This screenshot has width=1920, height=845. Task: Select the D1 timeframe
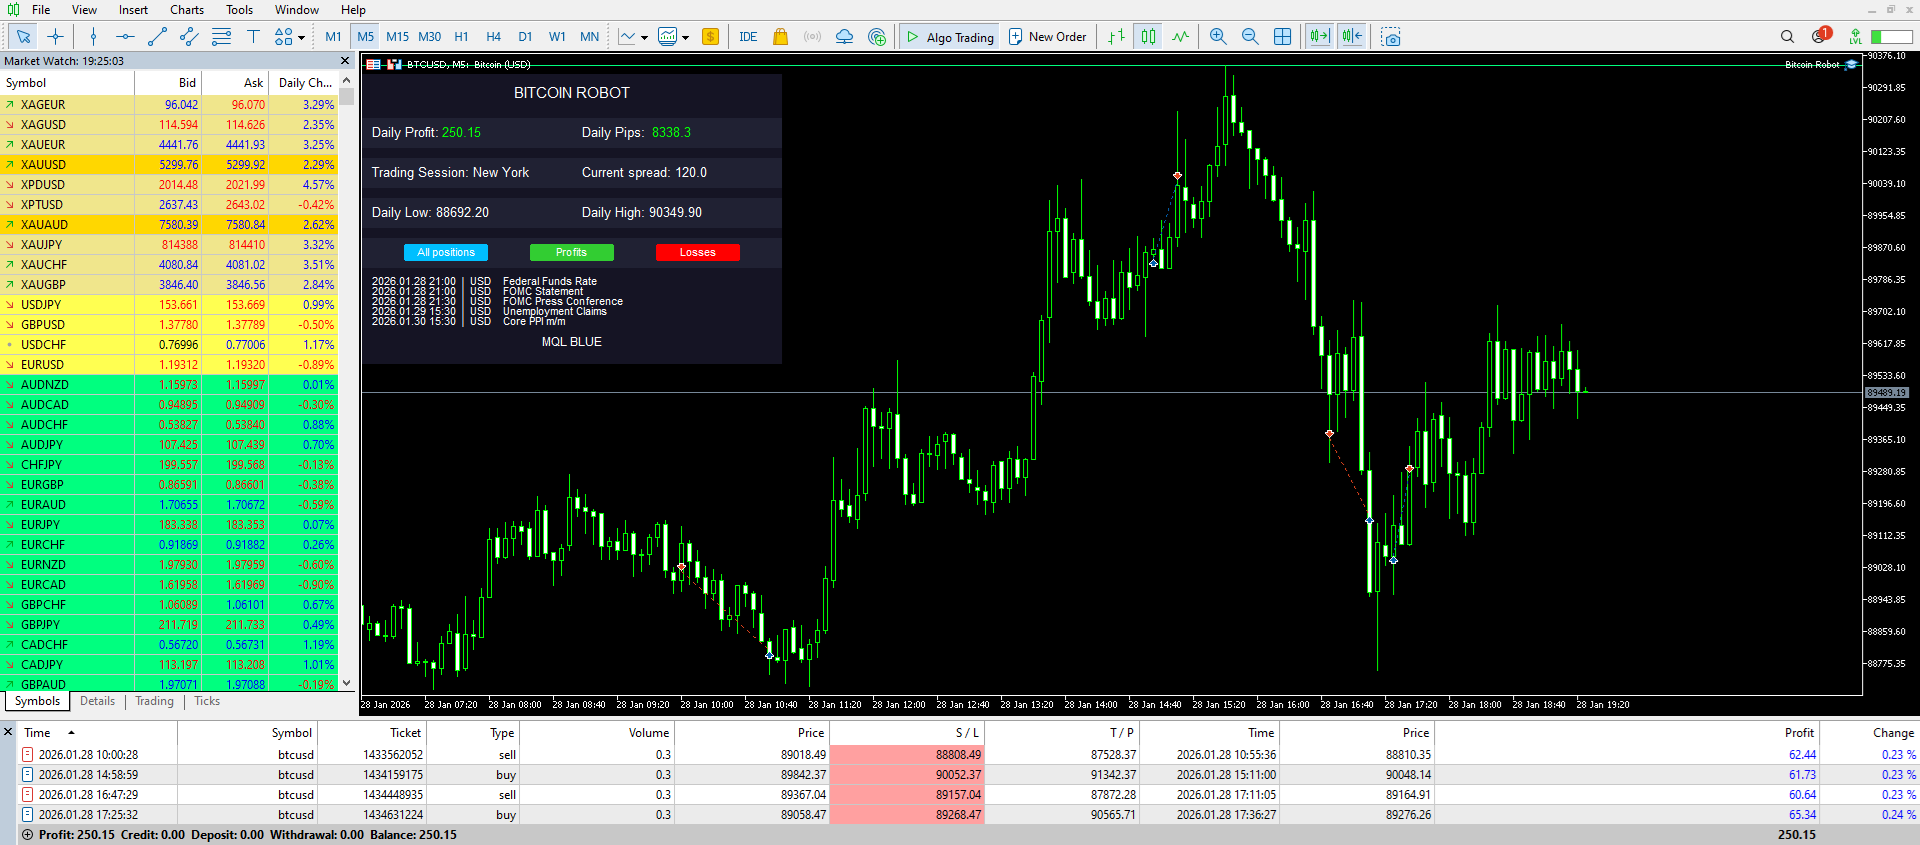pyautogui.click(x=525, y=37)
